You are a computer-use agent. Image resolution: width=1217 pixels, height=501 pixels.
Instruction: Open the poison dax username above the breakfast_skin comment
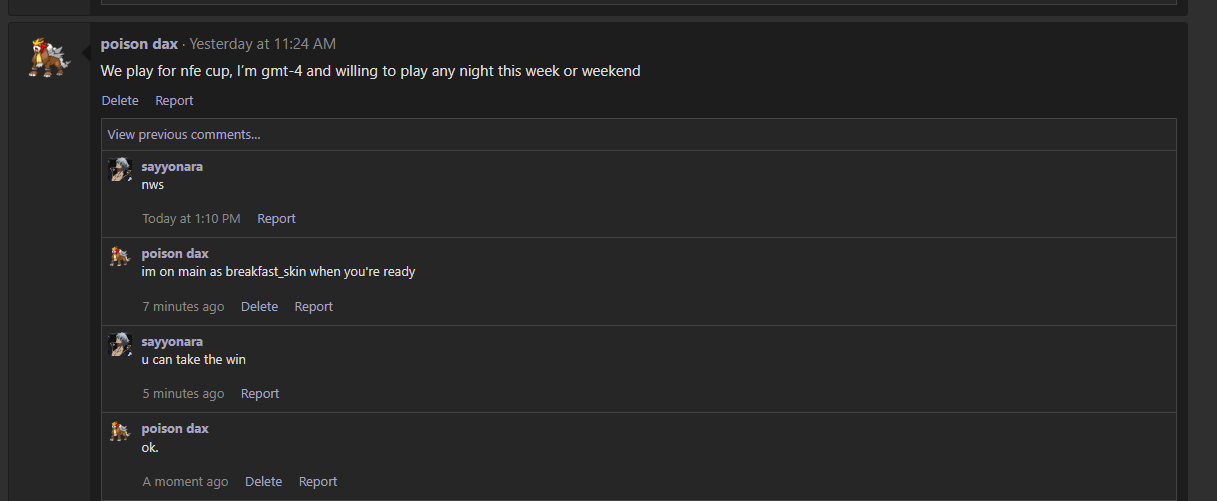click(175, 253)
